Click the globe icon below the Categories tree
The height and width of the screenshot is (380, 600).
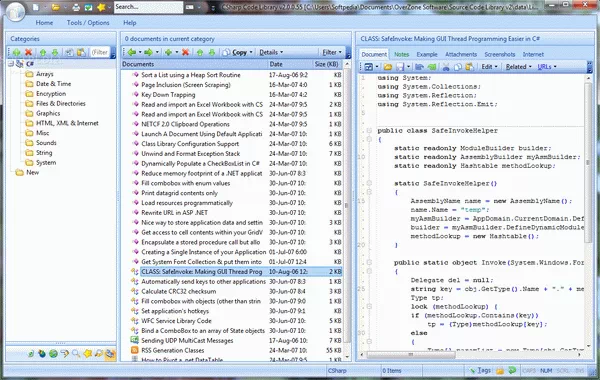pyautogui.click(x=53, y=354)
